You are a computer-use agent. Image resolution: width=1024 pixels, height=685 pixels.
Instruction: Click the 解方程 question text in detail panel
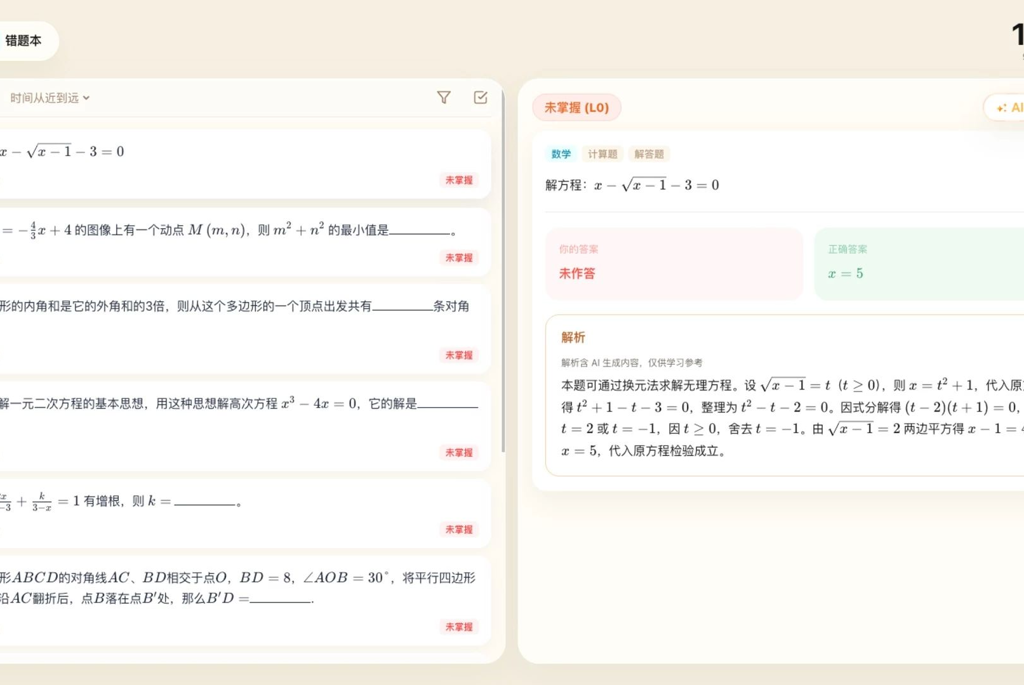(632, 185)
